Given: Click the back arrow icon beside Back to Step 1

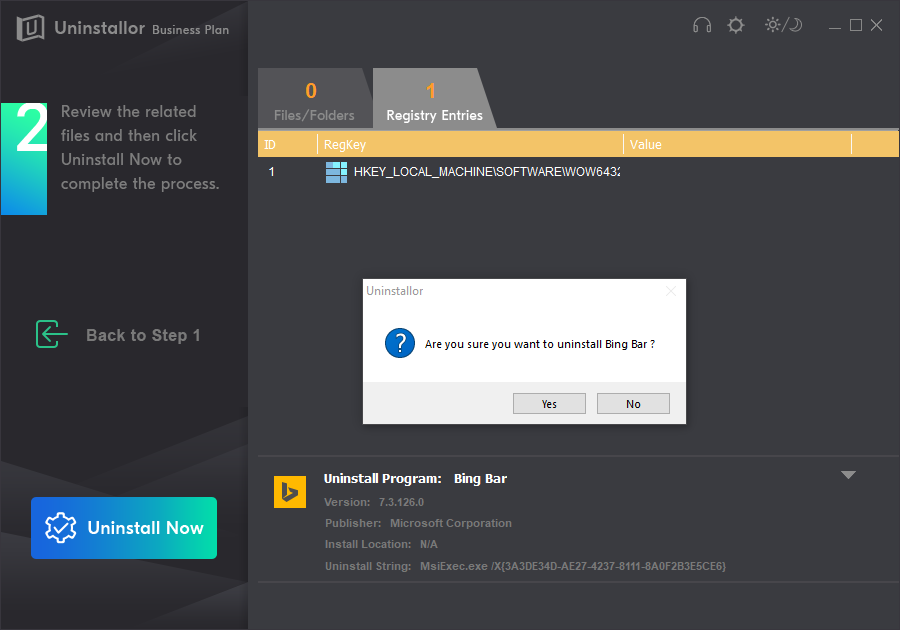Looking at the screenshot, I should [52, 334].
